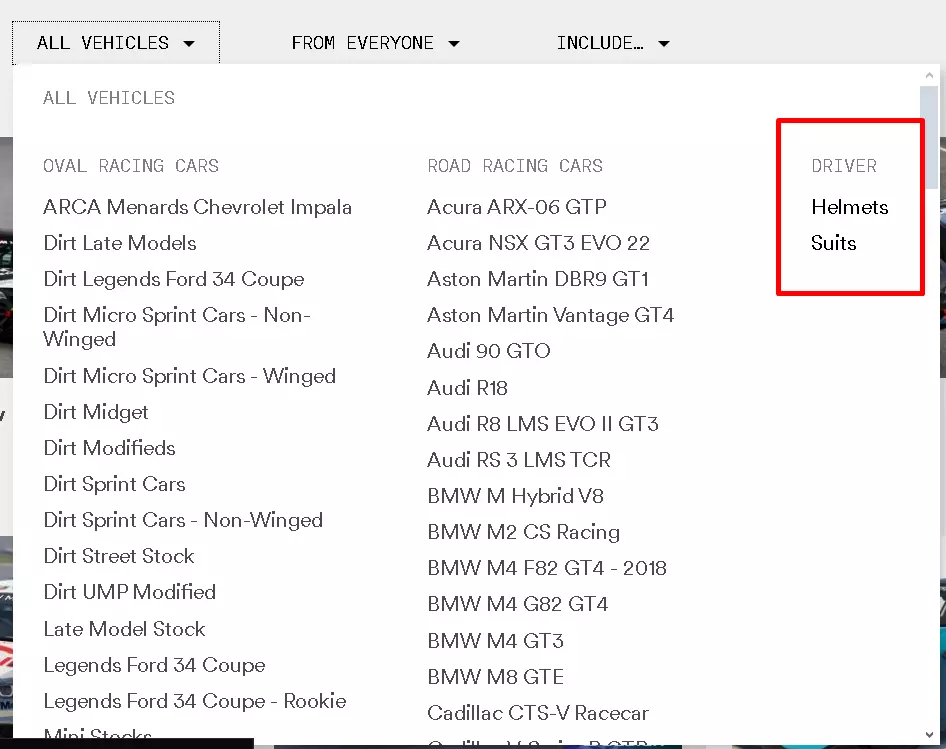Expand the ALL VEHICLES dropdown
The width and height of the screenshot is (946, 749).
pyautogui.click(x=115, y=43)
